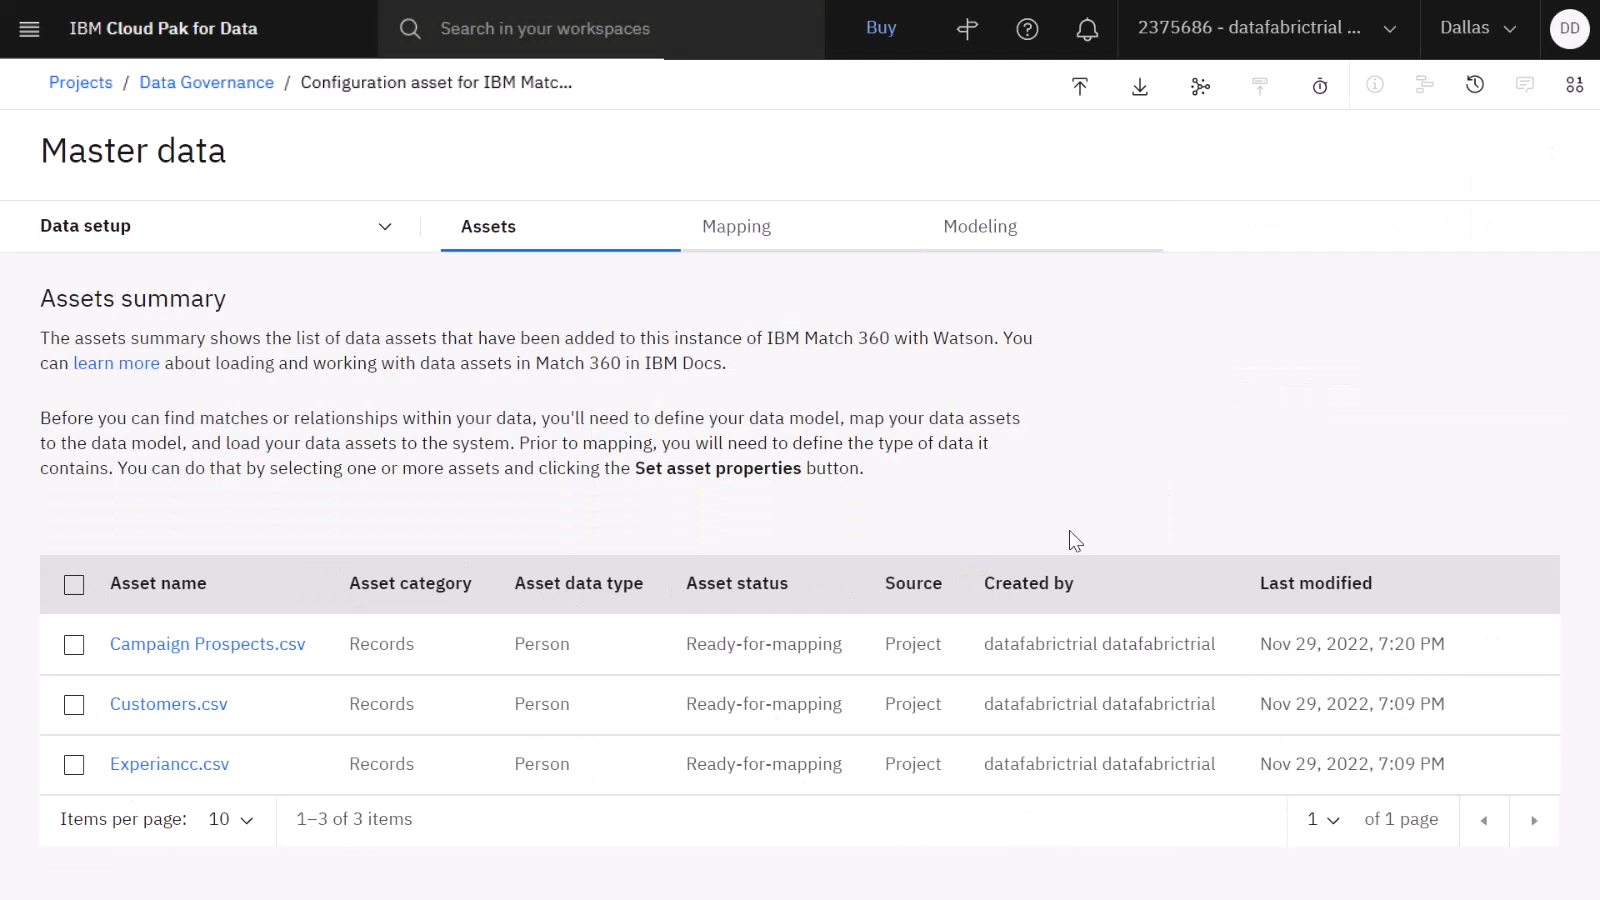Sort by Asset status column header

(x=737, y=583)
